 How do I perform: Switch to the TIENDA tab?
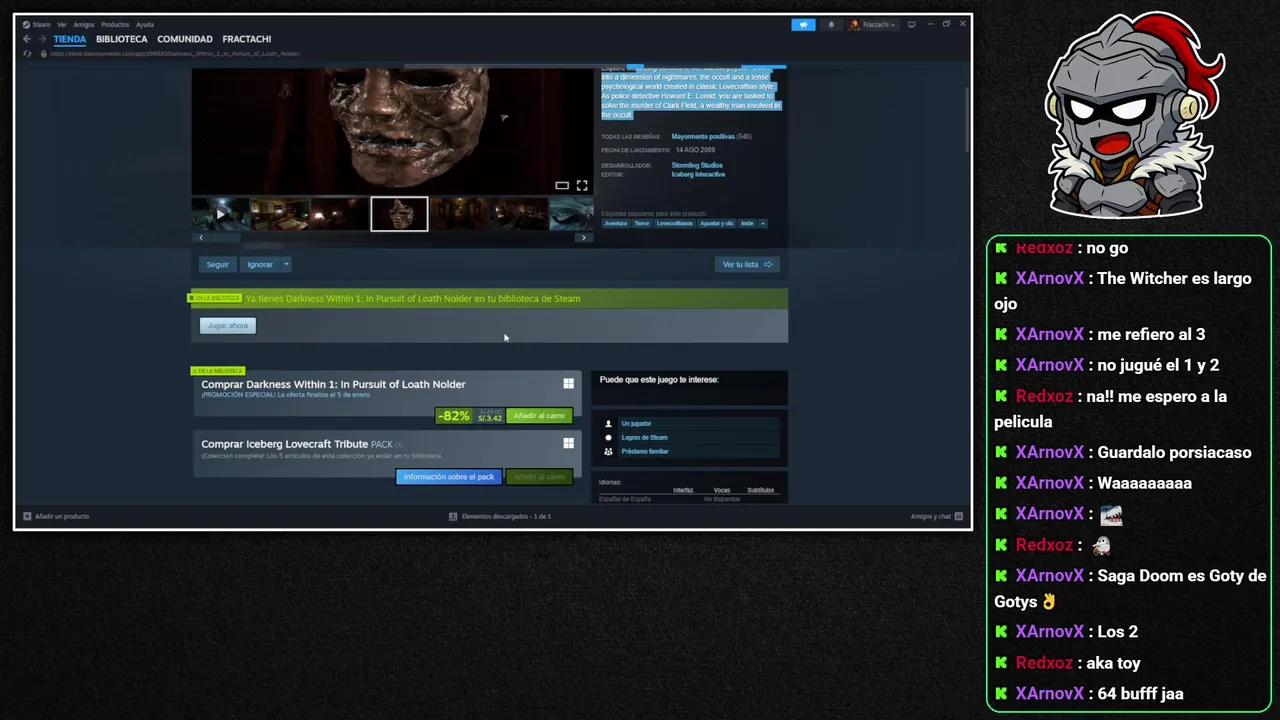tap(70, 39)
